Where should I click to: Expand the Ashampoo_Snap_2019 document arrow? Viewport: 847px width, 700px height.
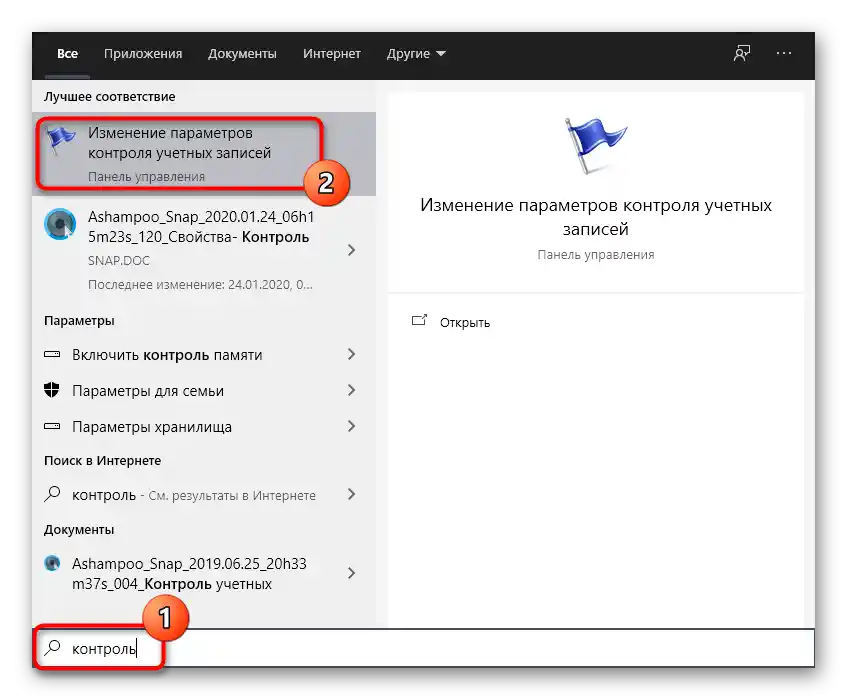tap(352, 573)
